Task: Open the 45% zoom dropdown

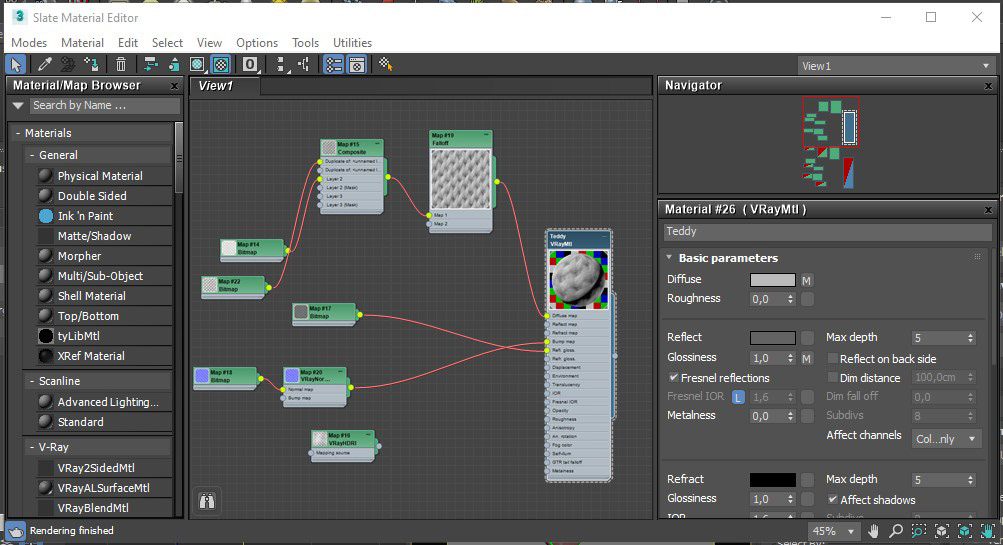Action: click(833, 531)
